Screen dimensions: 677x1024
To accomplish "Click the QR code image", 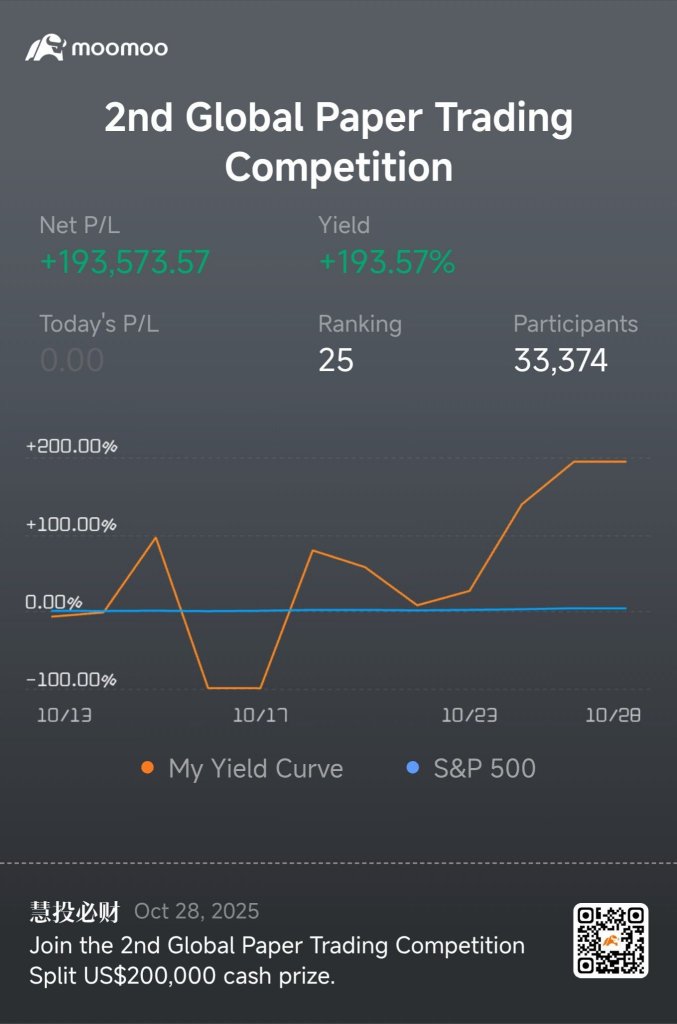I will pyautogui.click(x=610, y=940).
